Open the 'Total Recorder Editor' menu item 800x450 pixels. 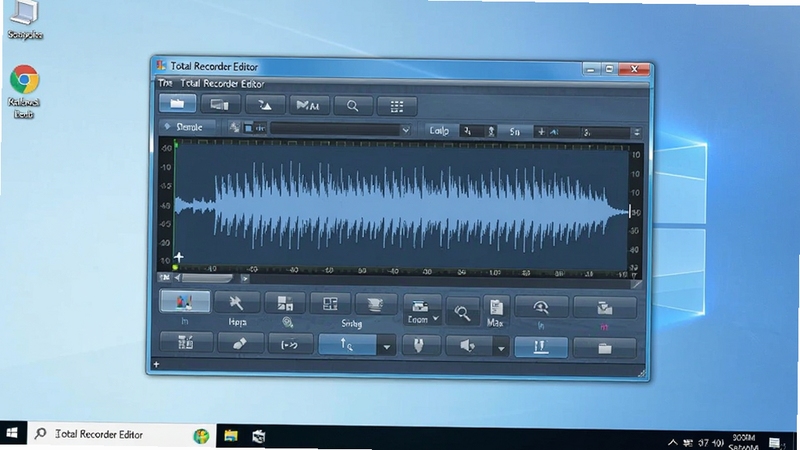[222, 83]
